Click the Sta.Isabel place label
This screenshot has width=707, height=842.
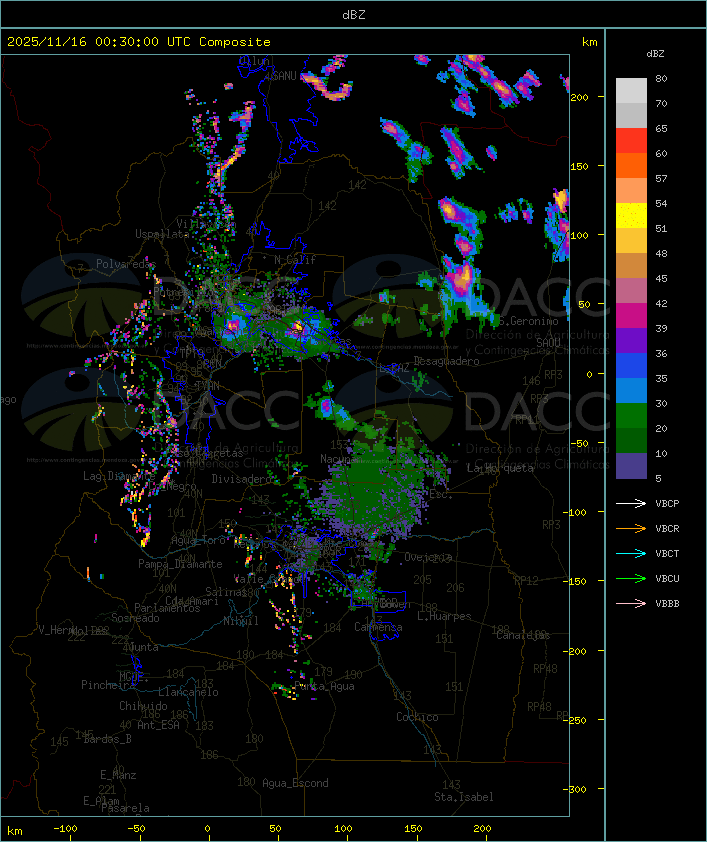coord(464,797)
